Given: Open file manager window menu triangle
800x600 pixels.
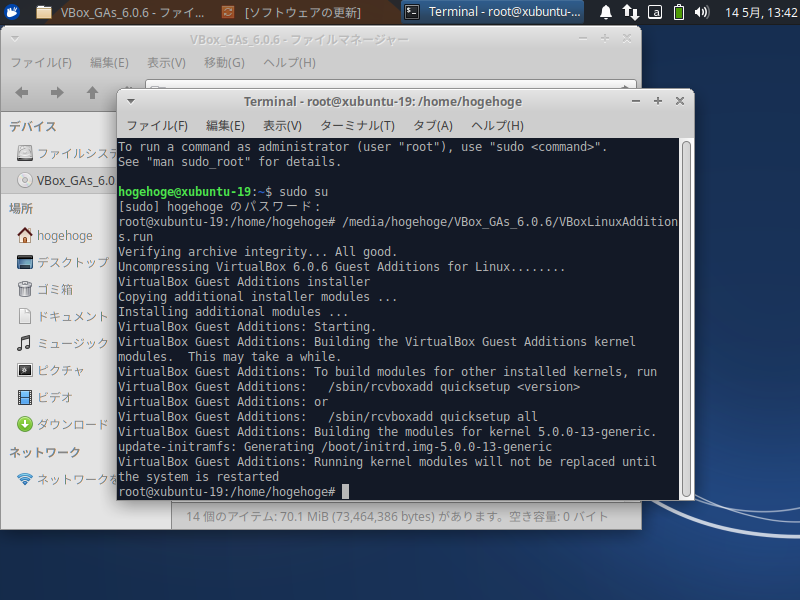Looking at the screenshot, I should pos(15,39).
